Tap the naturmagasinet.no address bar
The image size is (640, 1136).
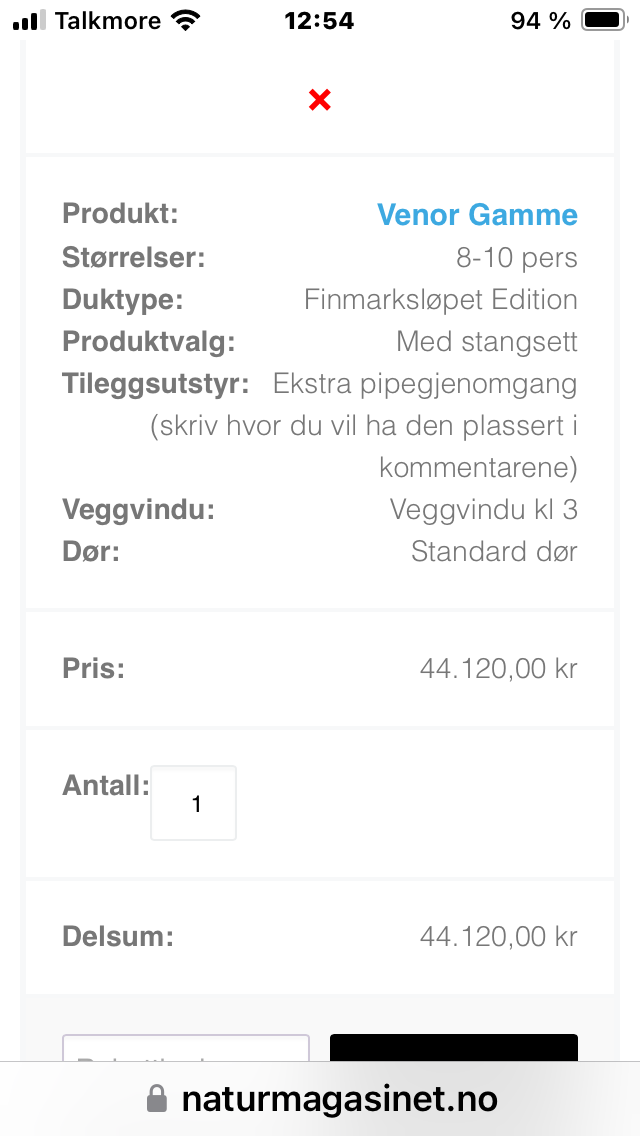[340, 1098]
